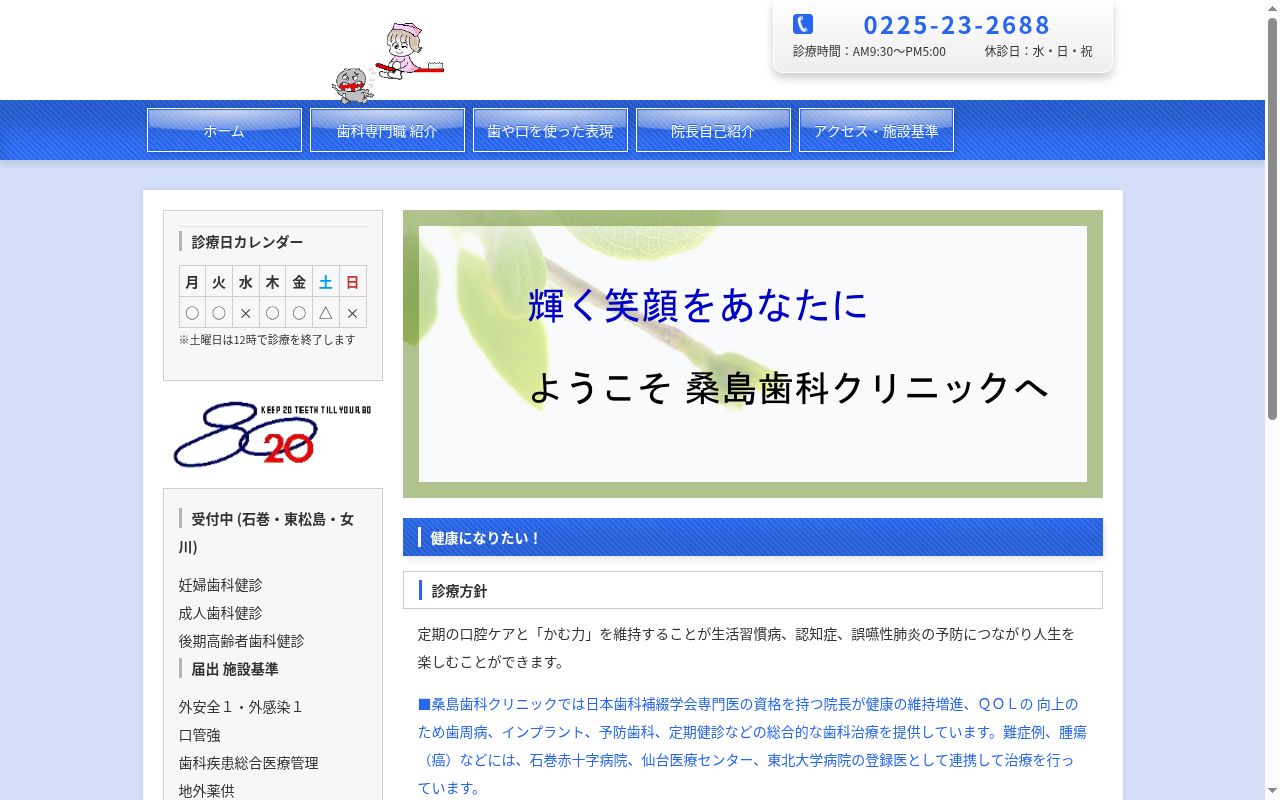Image resolution: width=1280 pixels, height=800 pixels.
Task: Click the 月 column header in calendar
Action: 192,282
